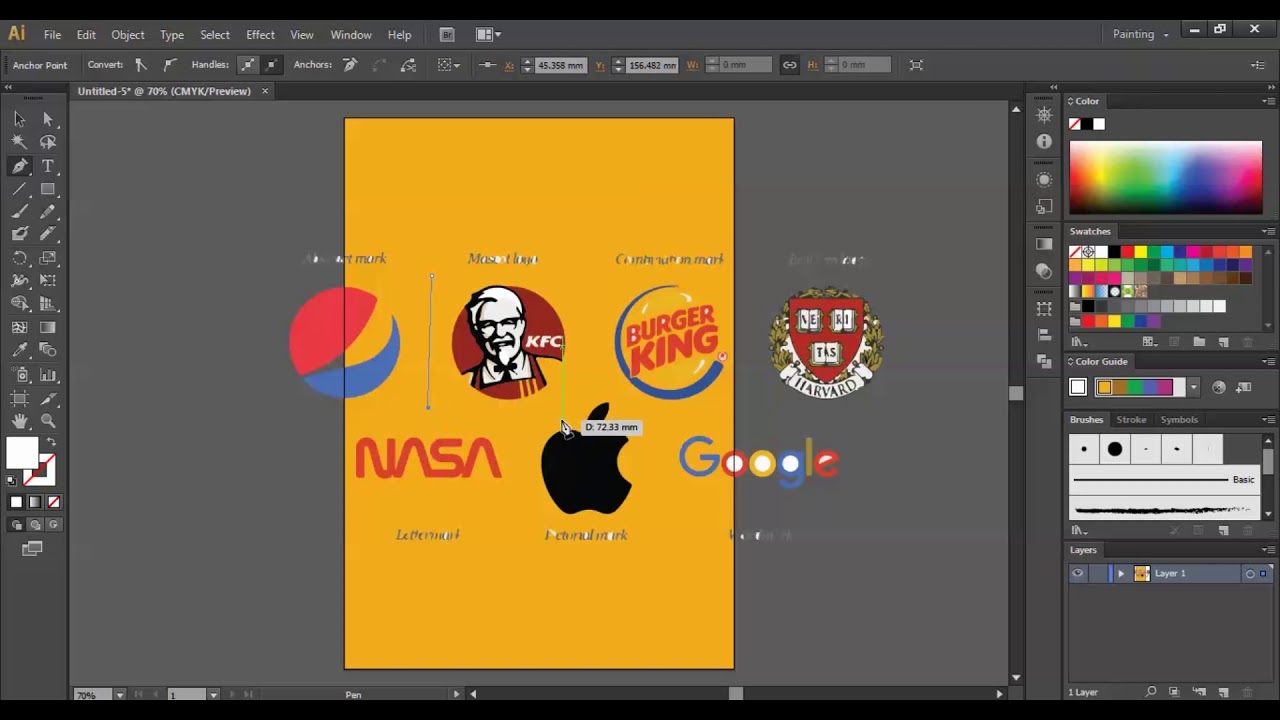Open the Arrange Documents dropdown
This screenshot has height=720, width=1280.
pos(488,34)
